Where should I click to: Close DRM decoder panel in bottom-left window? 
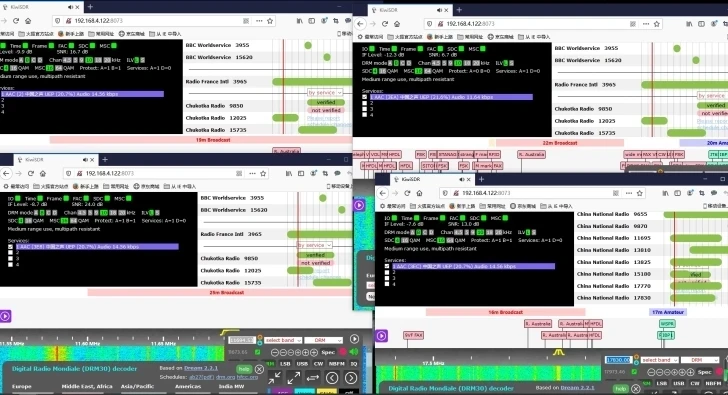tap(260, 369)
